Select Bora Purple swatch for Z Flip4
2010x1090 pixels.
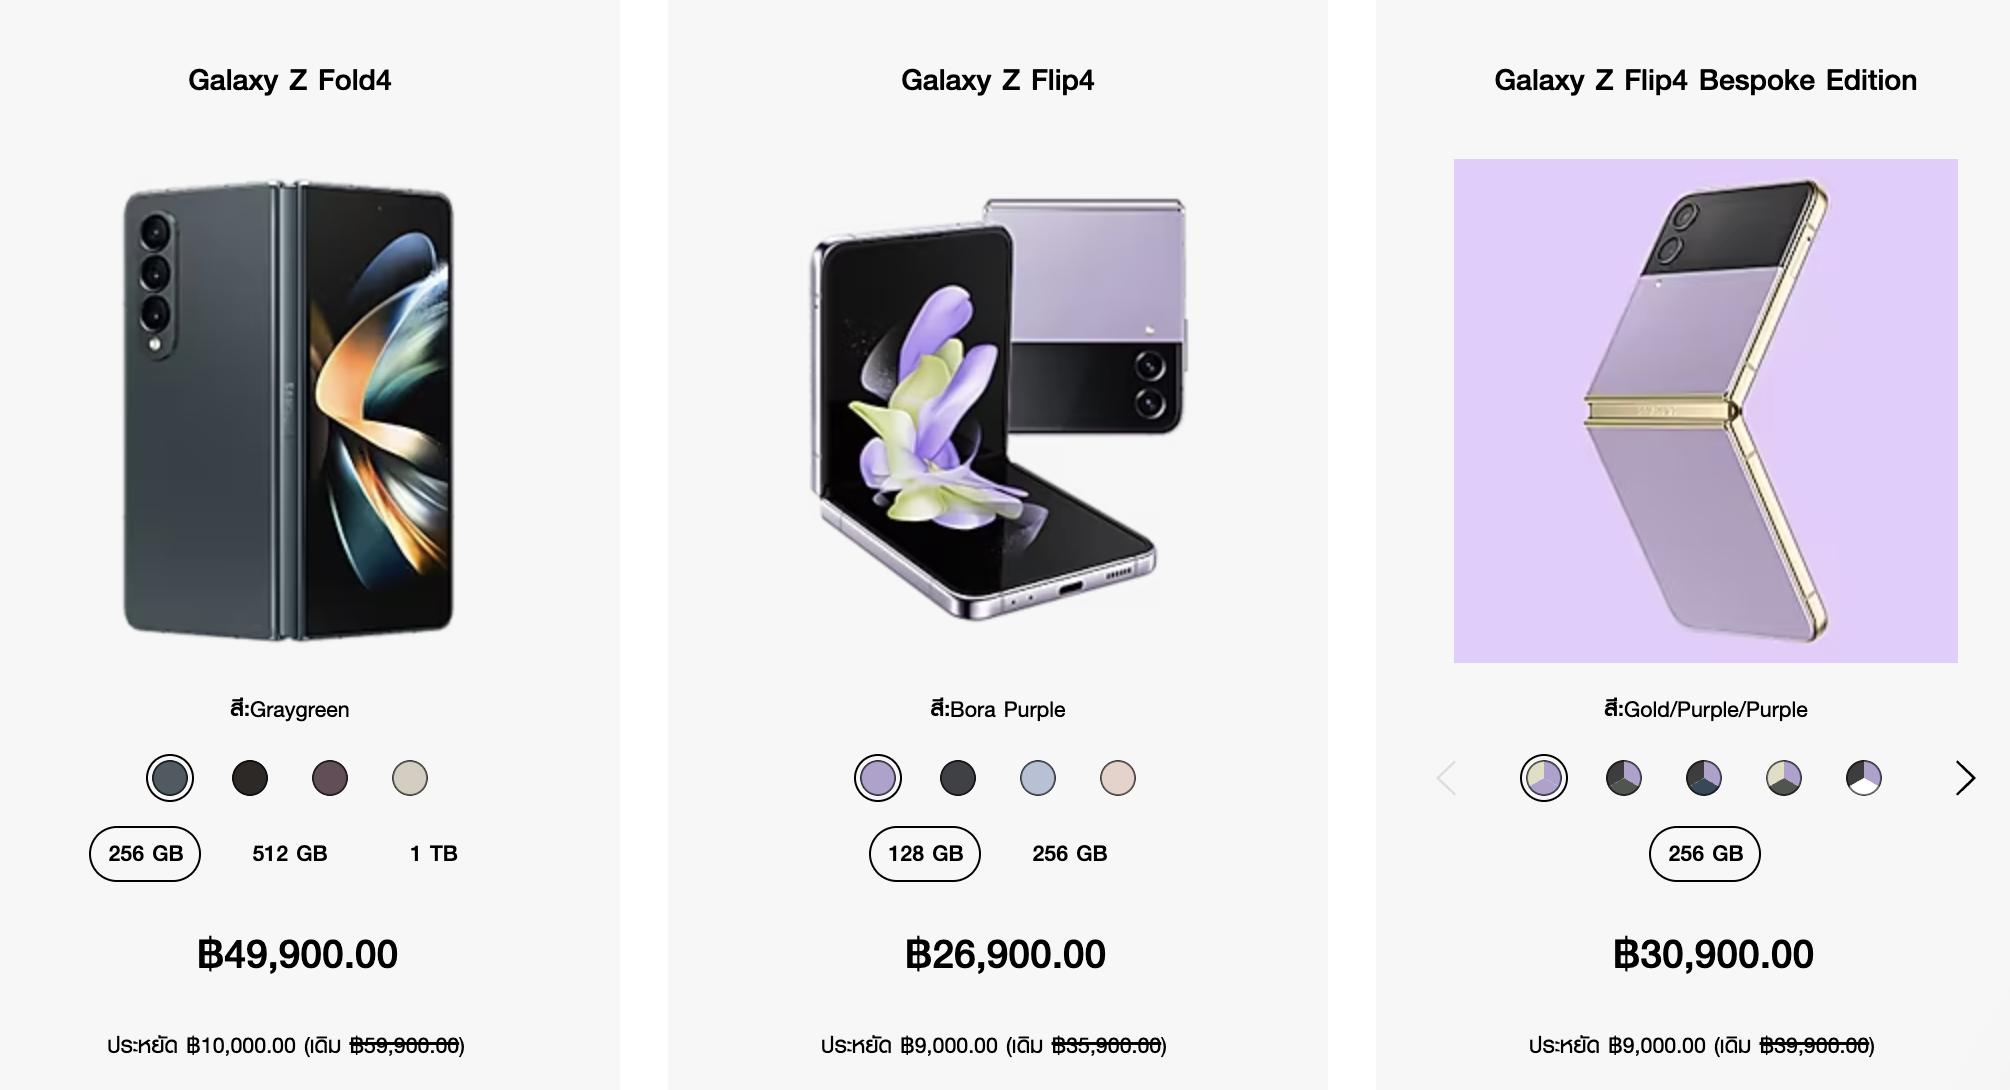click(878, 778)
